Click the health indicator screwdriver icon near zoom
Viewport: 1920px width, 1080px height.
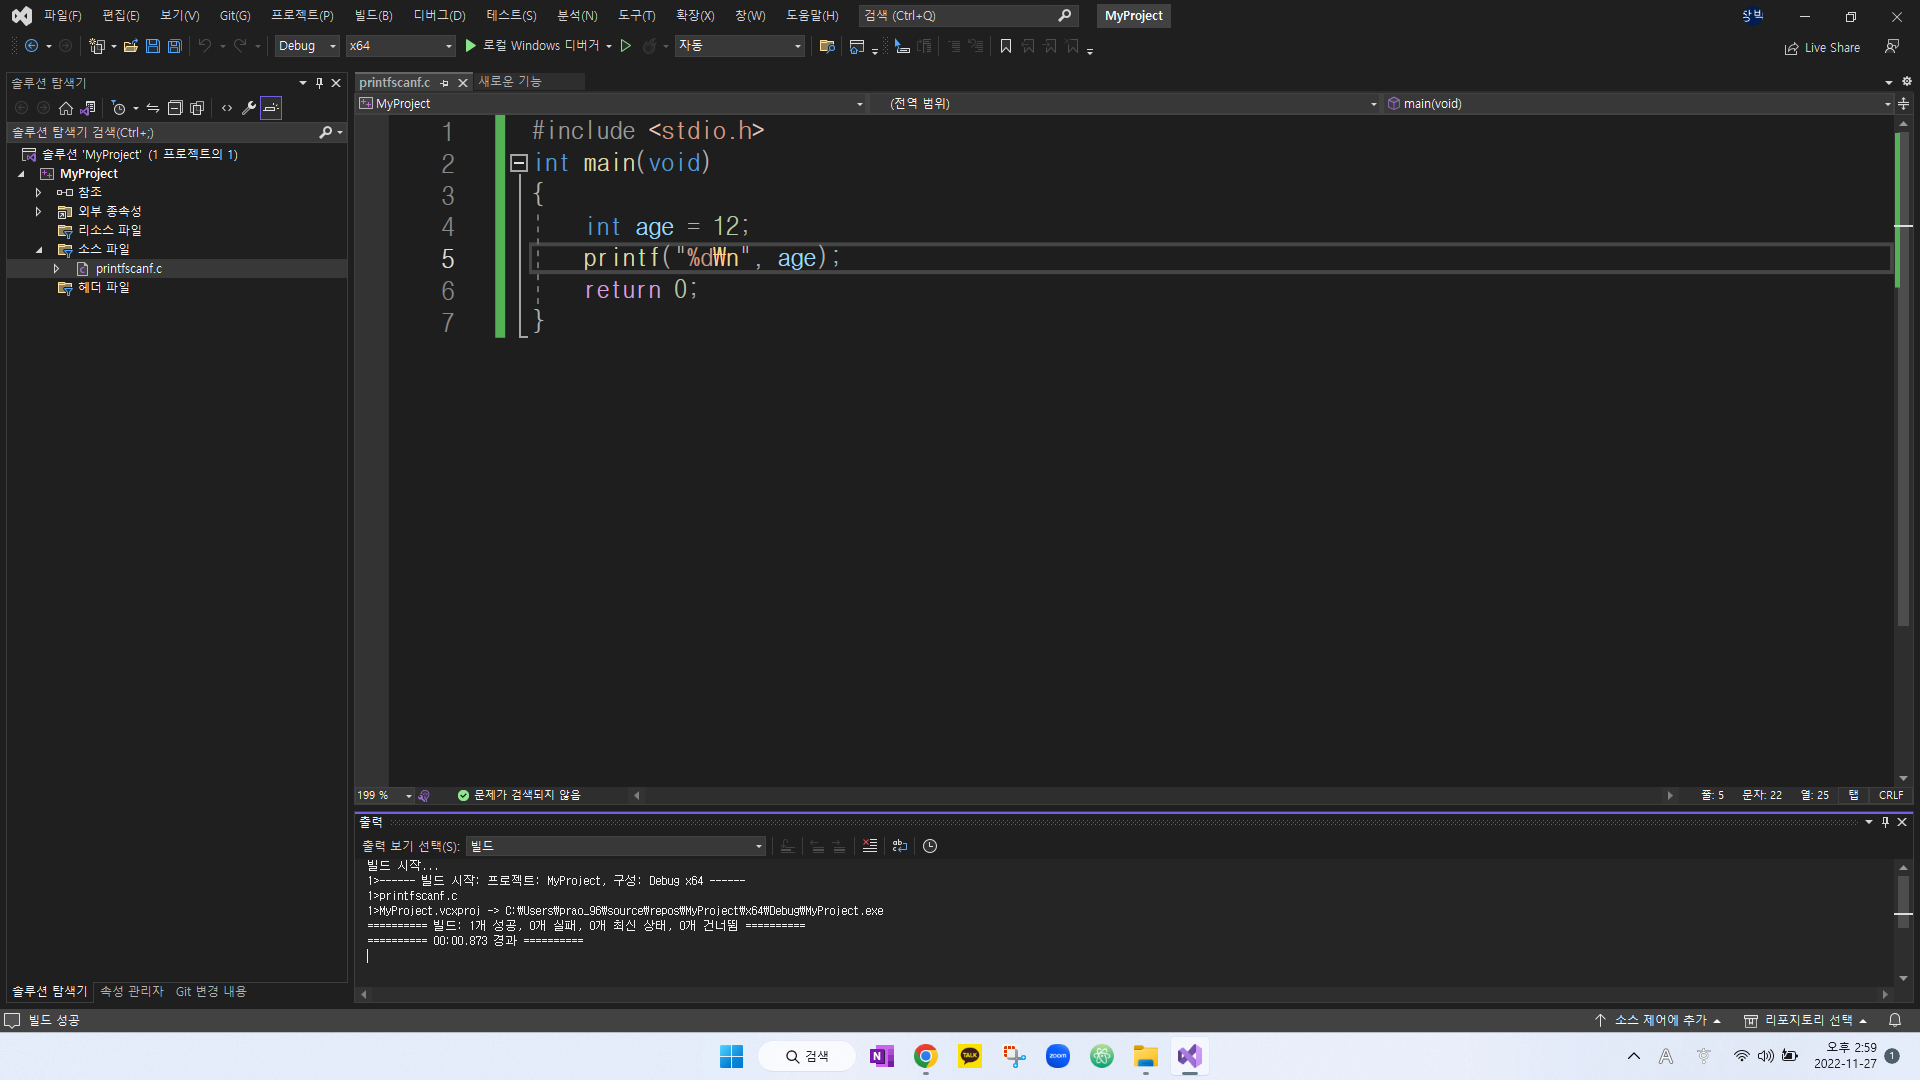tap(424, 796)
